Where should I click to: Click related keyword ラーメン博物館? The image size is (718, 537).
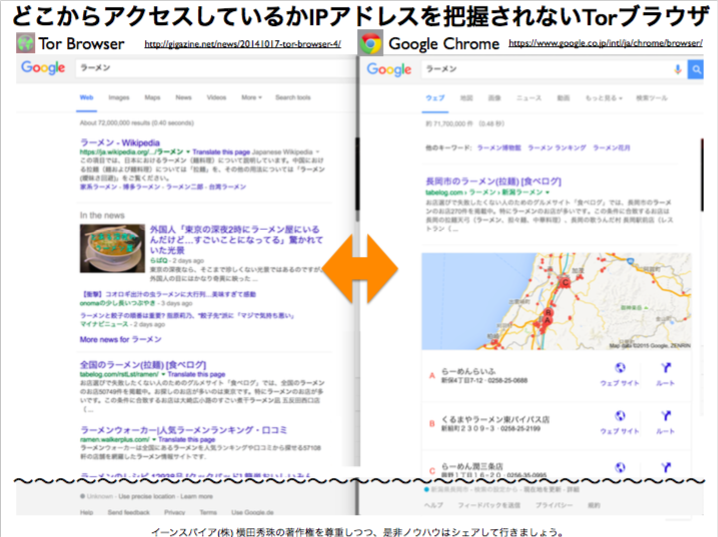point(499,148)
